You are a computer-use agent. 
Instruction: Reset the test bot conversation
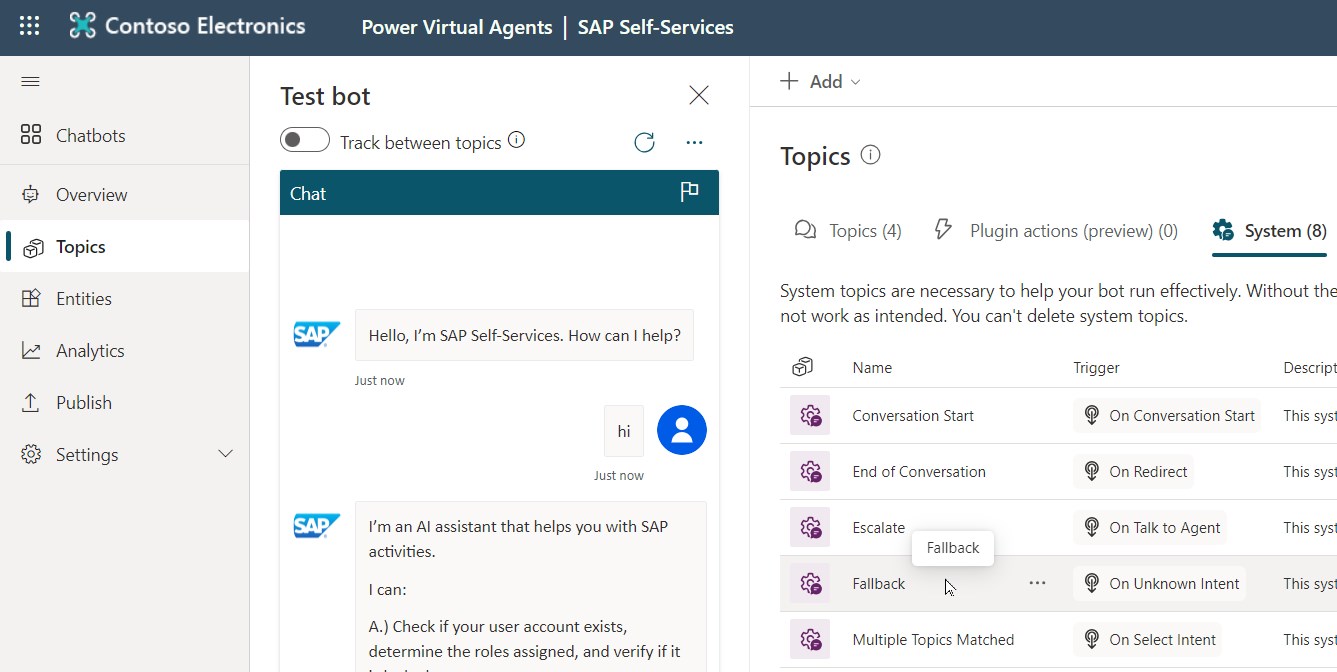[x=645, y=142]
